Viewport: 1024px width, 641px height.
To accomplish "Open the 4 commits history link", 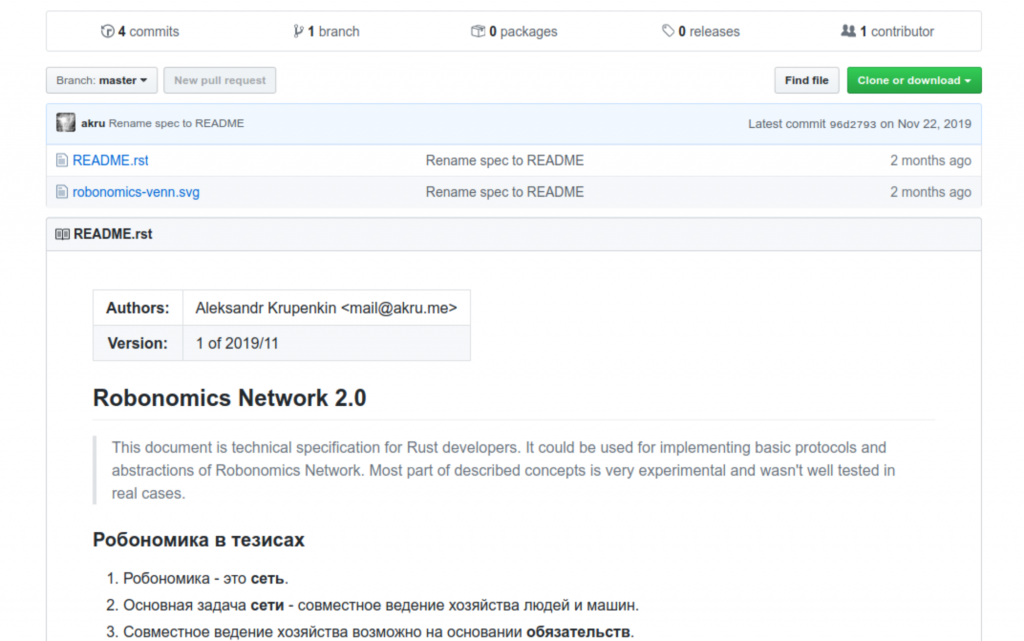I will coord(140,31).
